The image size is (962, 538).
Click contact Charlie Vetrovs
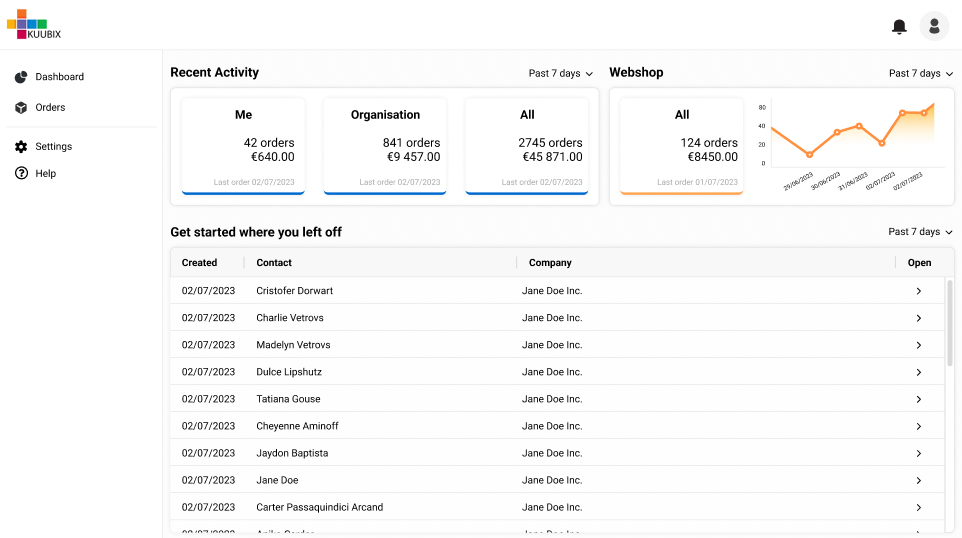tap(290, 318)
